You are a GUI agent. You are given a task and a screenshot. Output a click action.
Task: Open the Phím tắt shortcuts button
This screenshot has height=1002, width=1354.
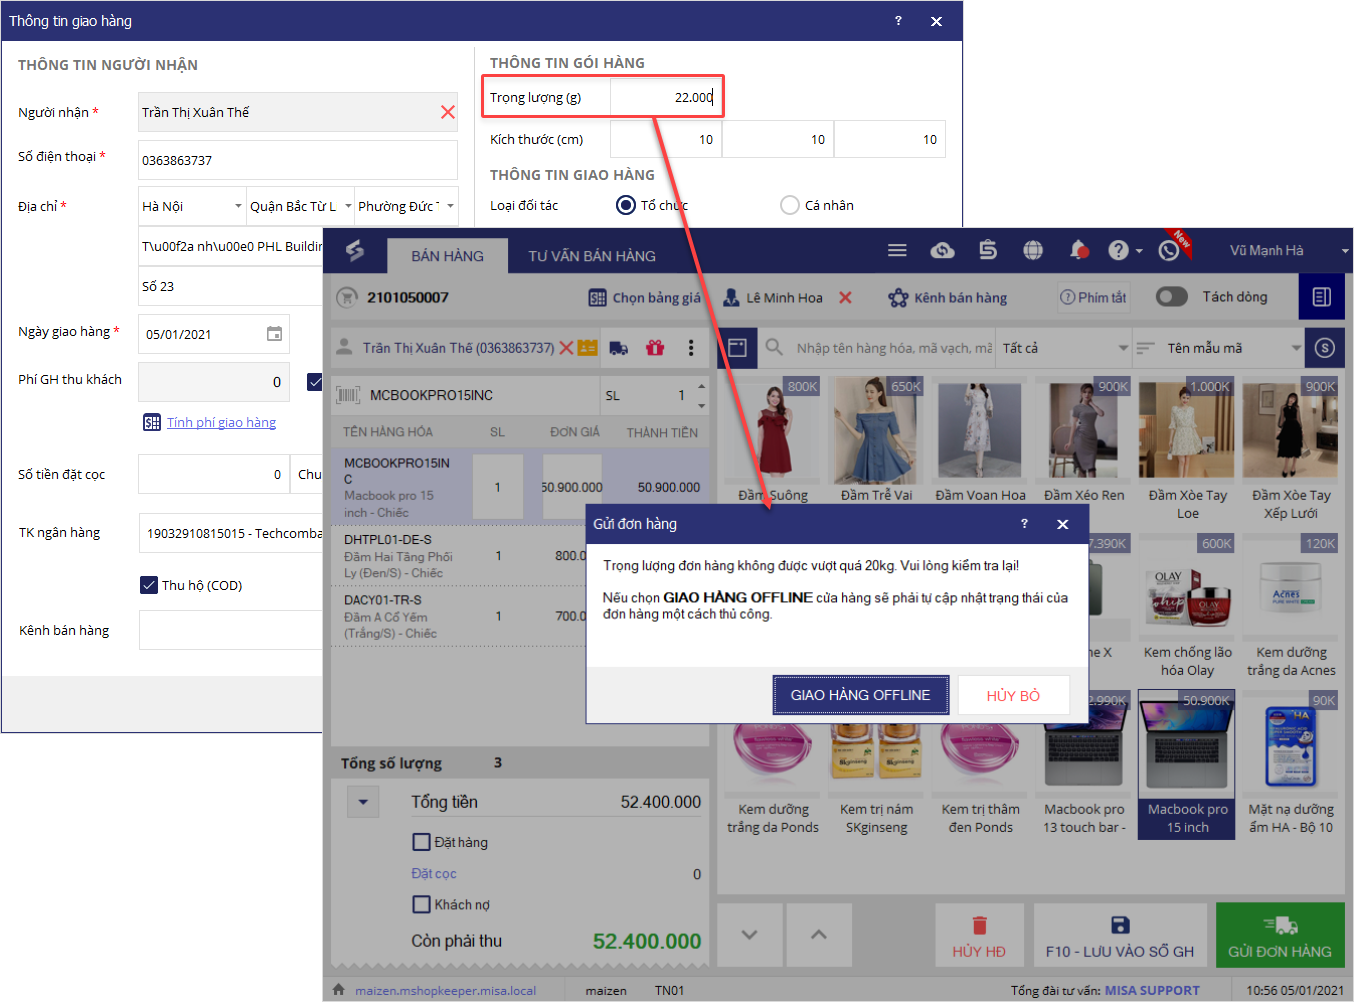(x=1093, y=297)
